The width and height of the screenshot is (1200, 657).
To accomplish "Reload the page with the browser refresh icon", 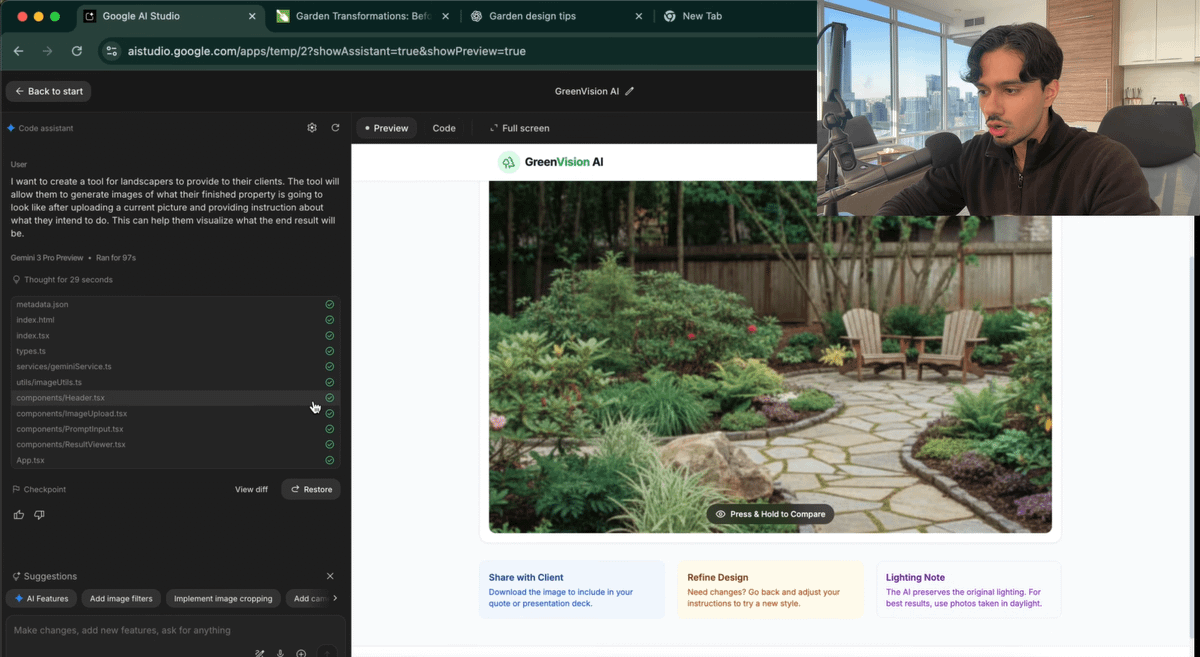I will (x=76, y=51).
